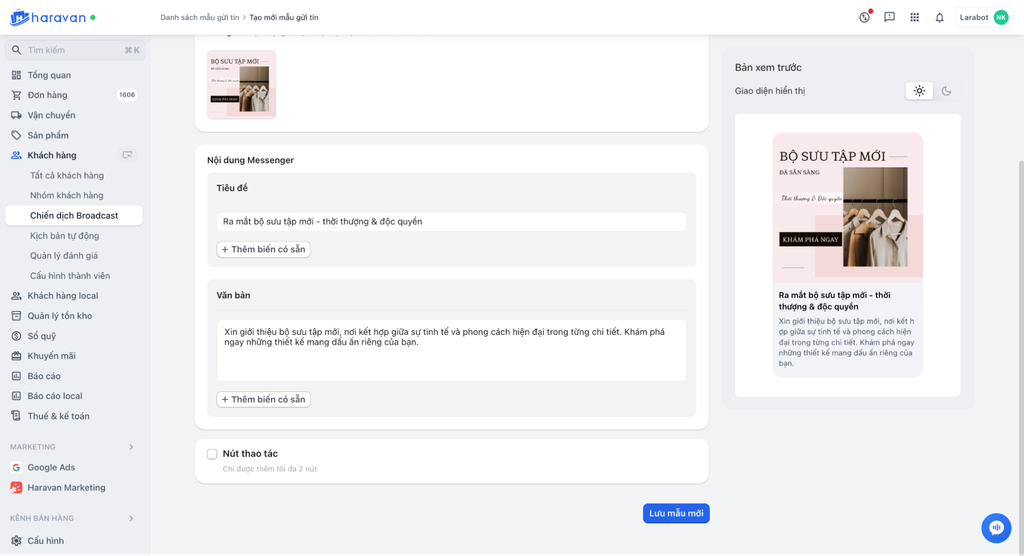Click the Haravan logo

tap(52, 17)
